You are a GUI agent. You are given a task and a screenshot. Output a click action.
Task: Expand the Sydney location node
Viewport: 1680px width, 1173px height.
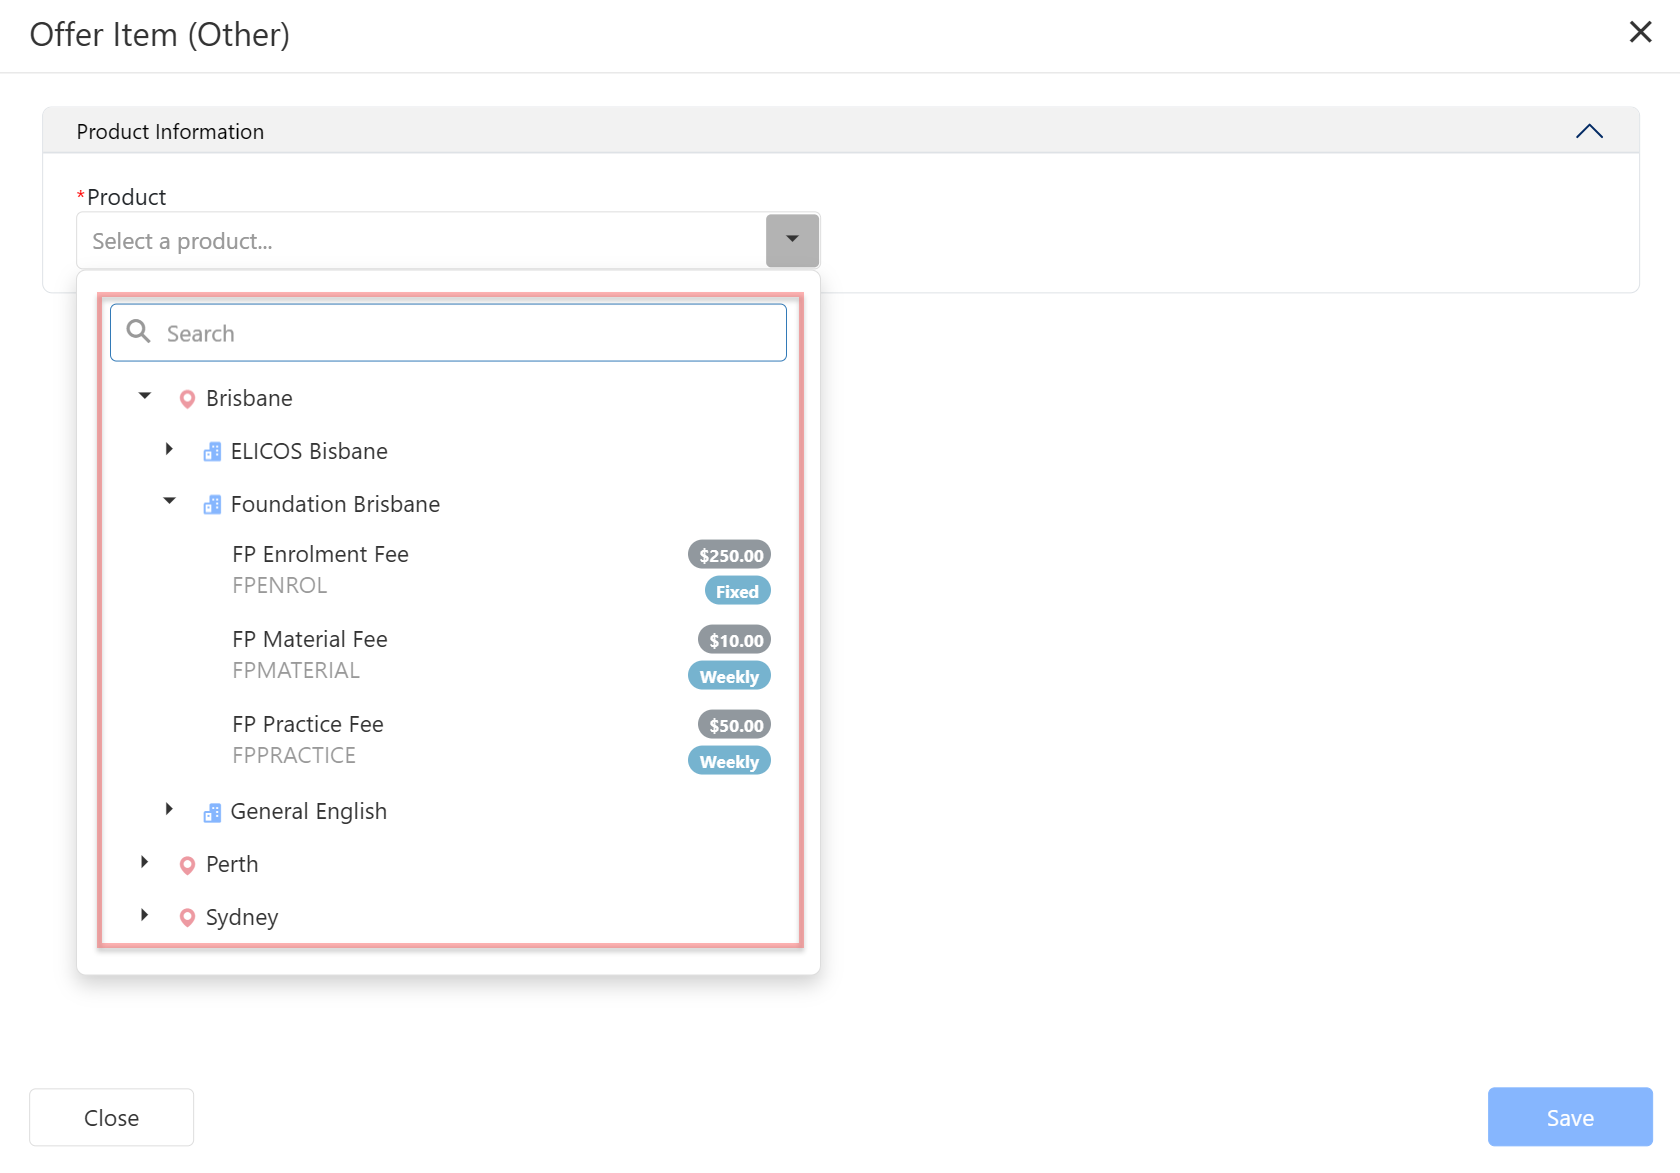[x=145, y=915]
